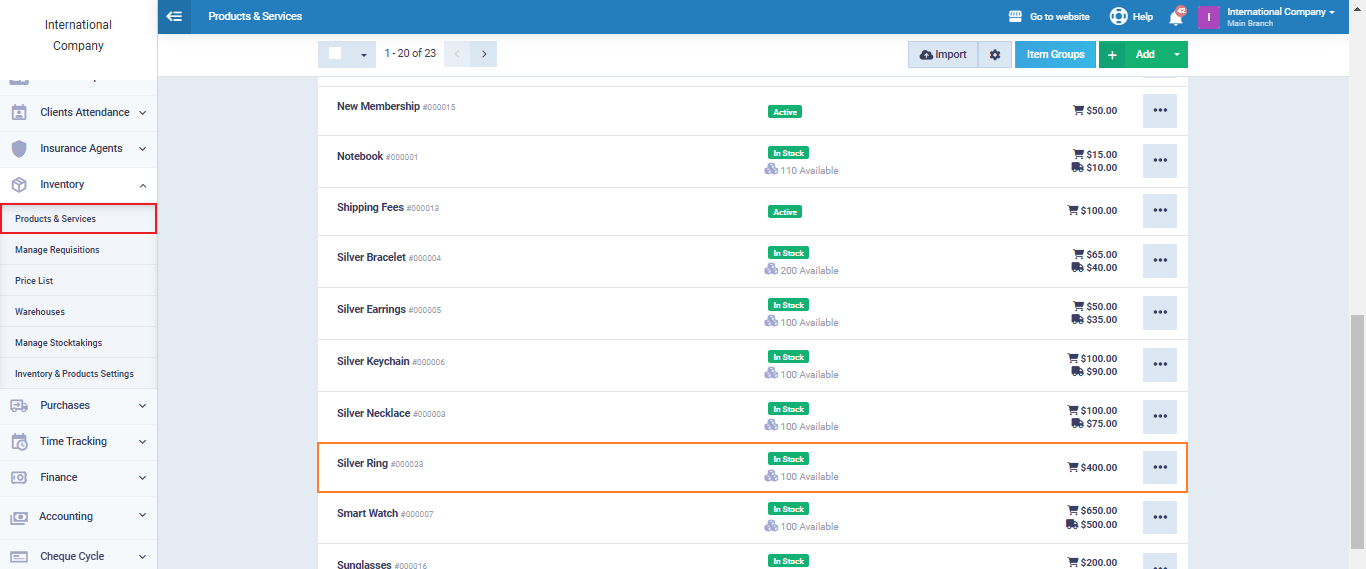Open the notifications bell icon
Image resolution: width=1366 pixels, height=569 pixels.
pos(1176,17)
